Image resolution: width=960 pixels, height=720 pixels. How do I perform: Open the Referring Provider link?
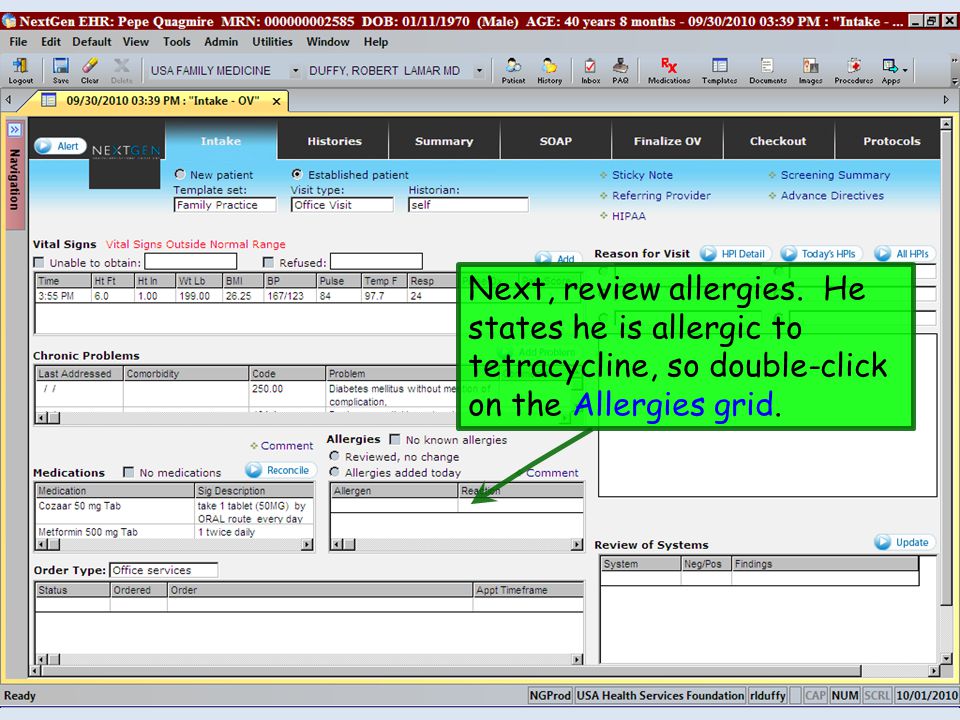(x=661, y=196)
